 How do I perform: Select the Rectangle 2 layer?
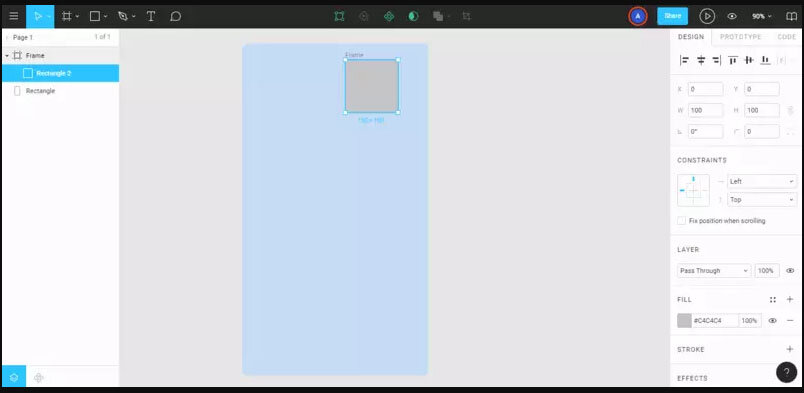pos(61,73)
